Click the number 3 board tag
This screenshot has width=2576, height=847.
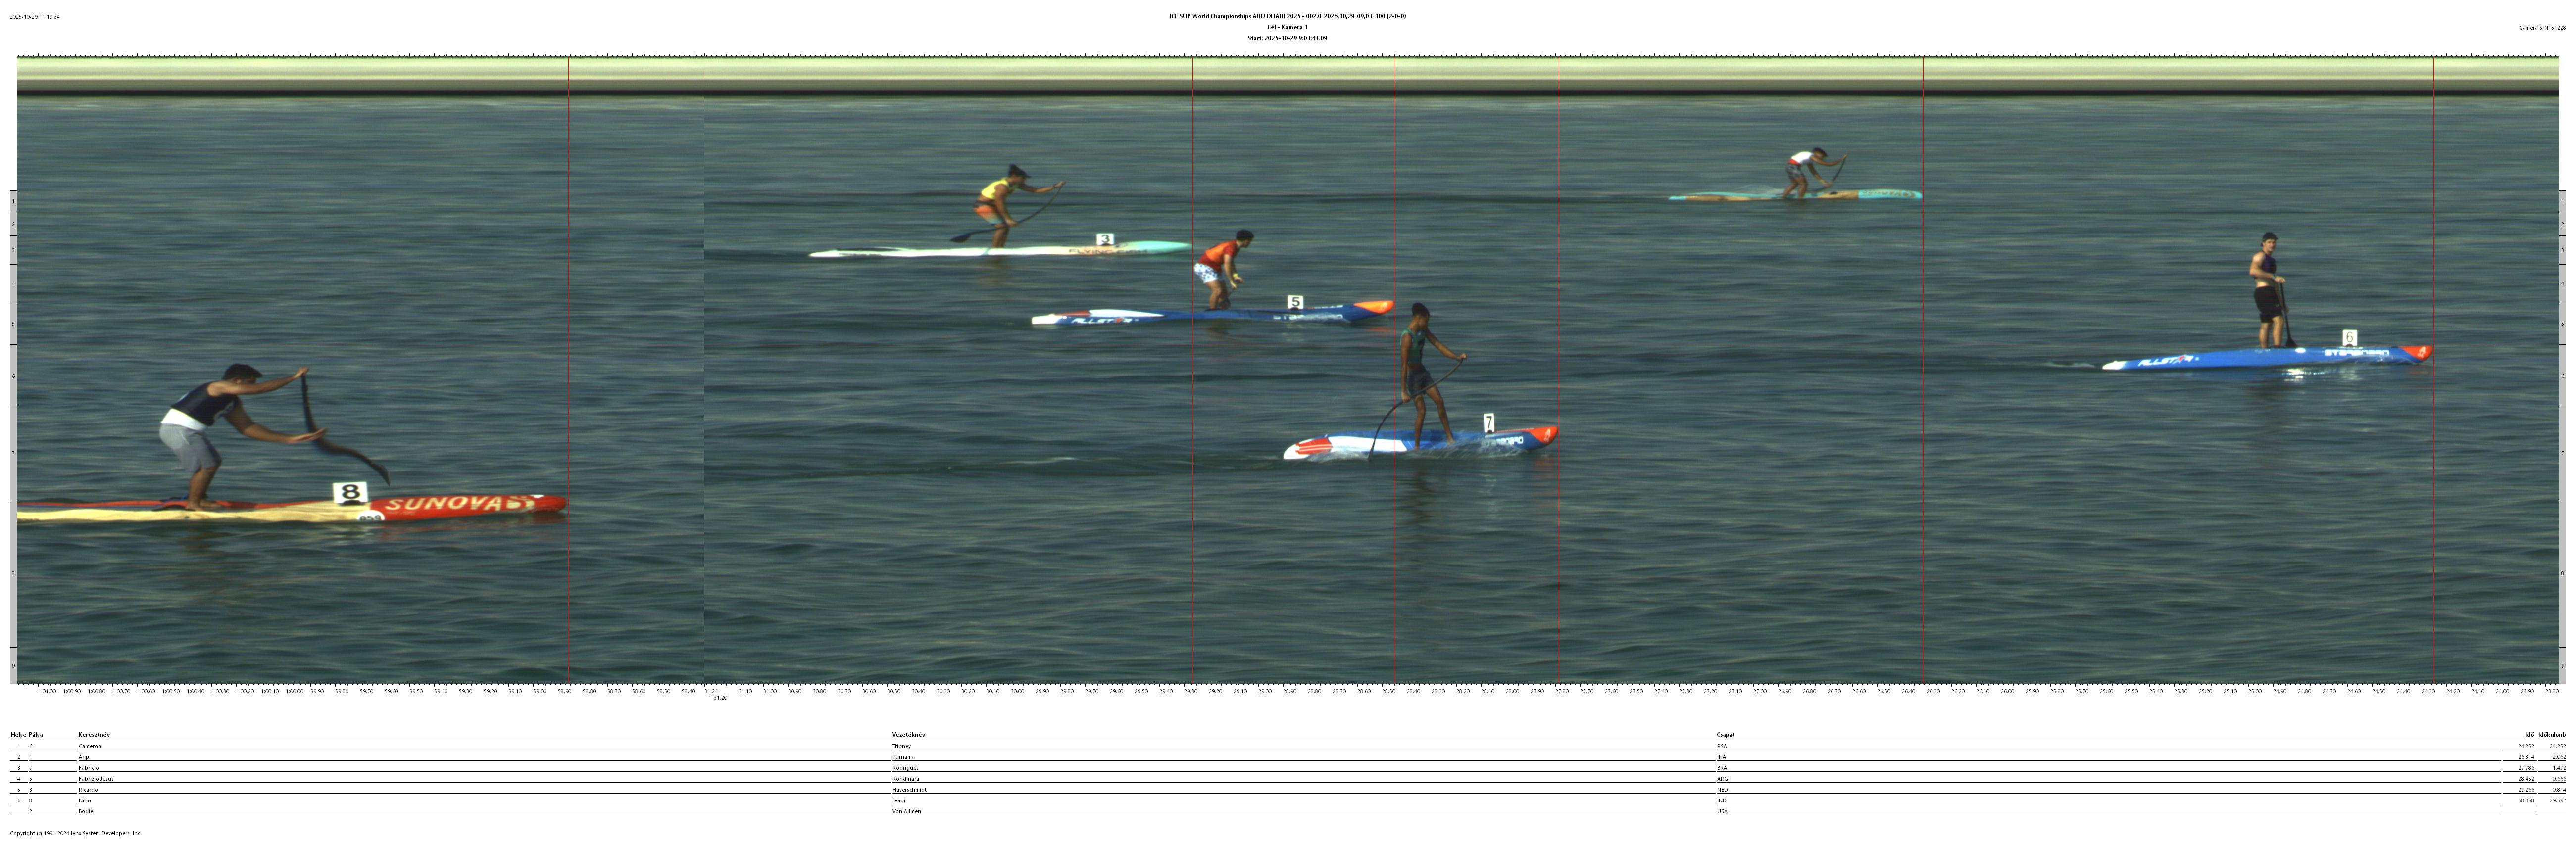pyautogui.click(x=1104, y=239)
